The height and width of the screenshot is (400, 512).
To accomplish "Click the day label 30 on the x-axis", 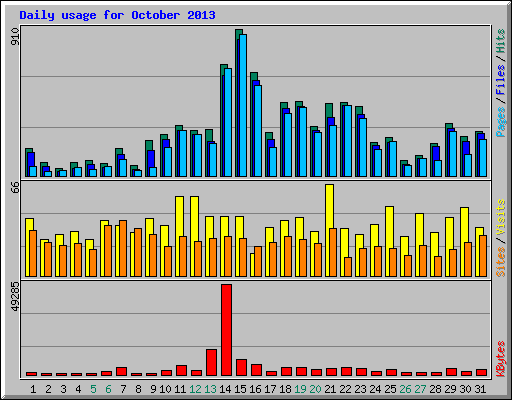I will click(465, 389).
